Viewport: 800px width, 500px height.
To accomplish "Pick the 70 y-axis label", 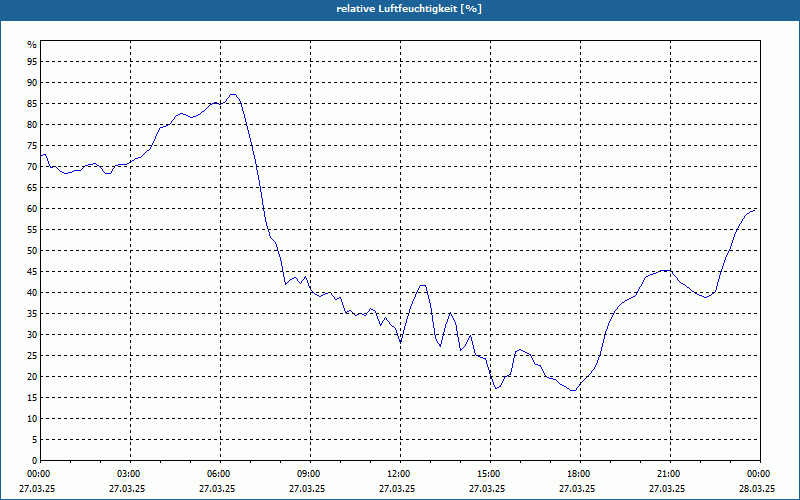I will [x=32, y=167].
